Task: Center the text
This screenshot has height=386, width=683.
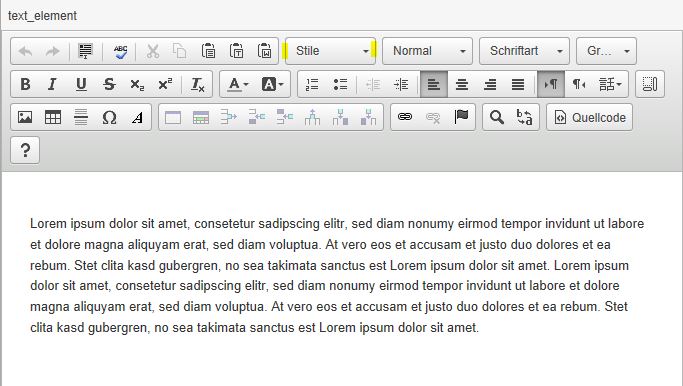Action: coord(462,84)
